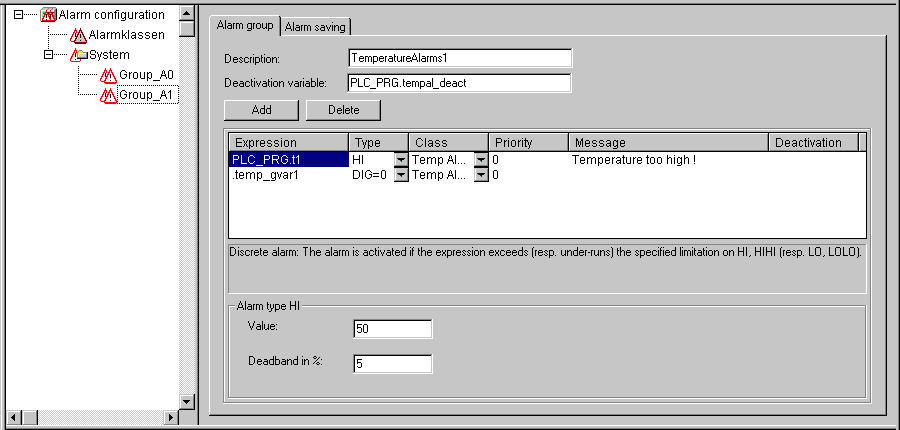
Task: Click the Delete button
Action: coord(343,110)
